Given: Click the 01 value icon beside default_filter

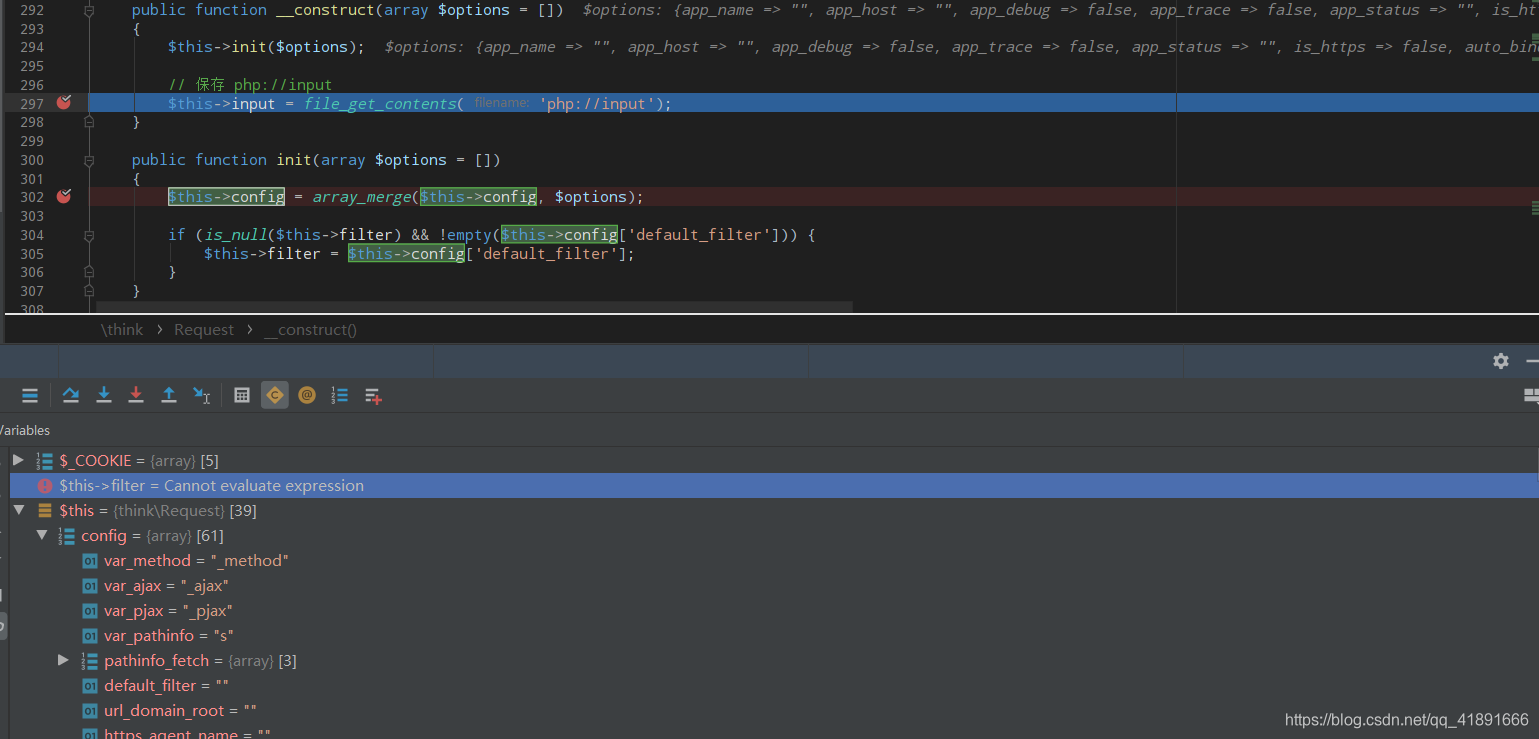Looking at the screenshot, I should tap(90, 686).
